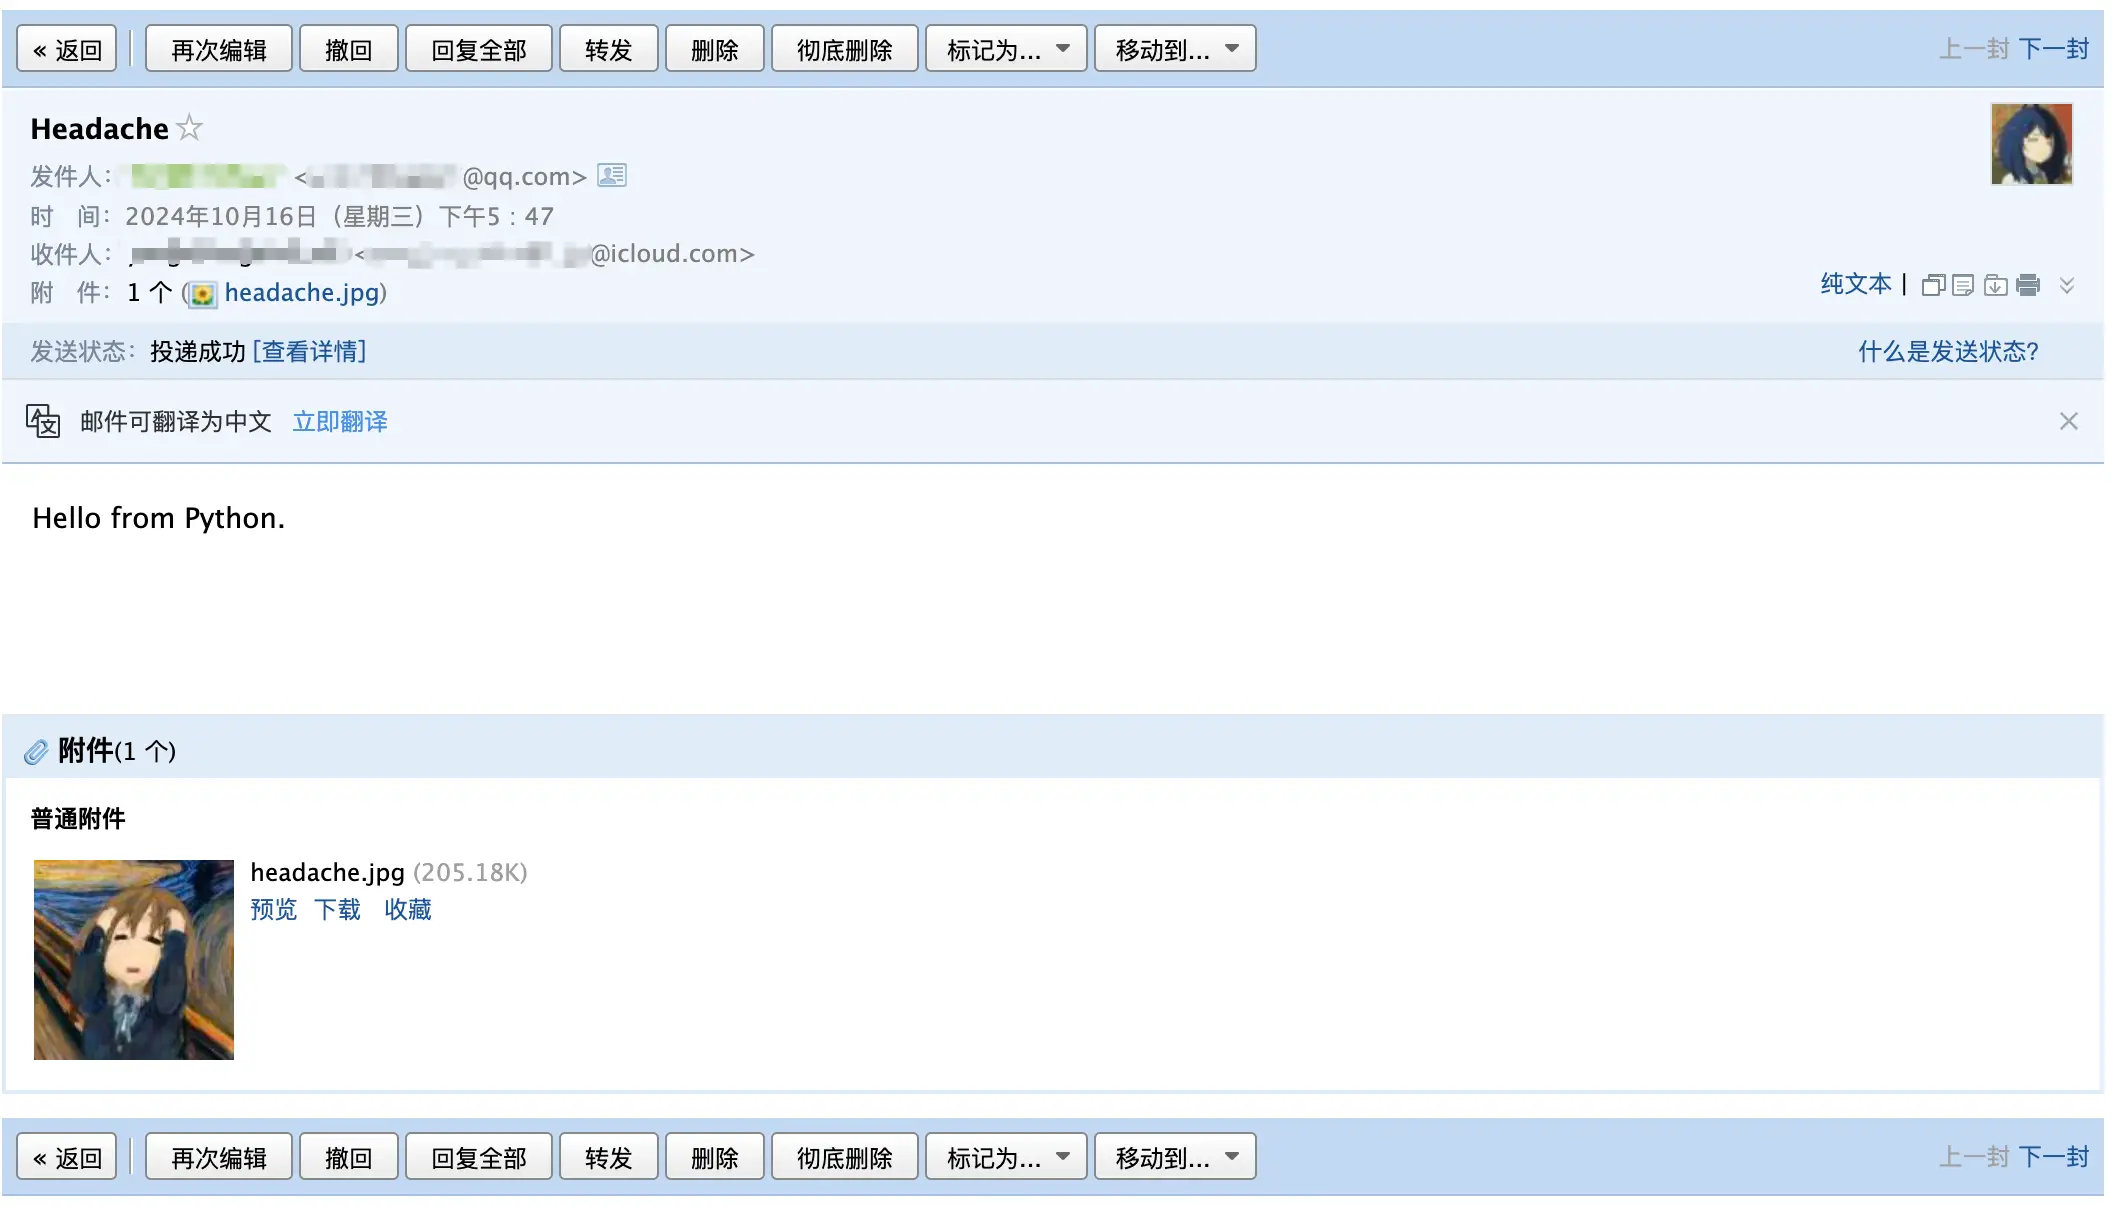The height and width of the screenshot is (1206, 2112).
Task: Open top 移动到... dropdown
Action: pyautogui.click(x=1175, y=49)
